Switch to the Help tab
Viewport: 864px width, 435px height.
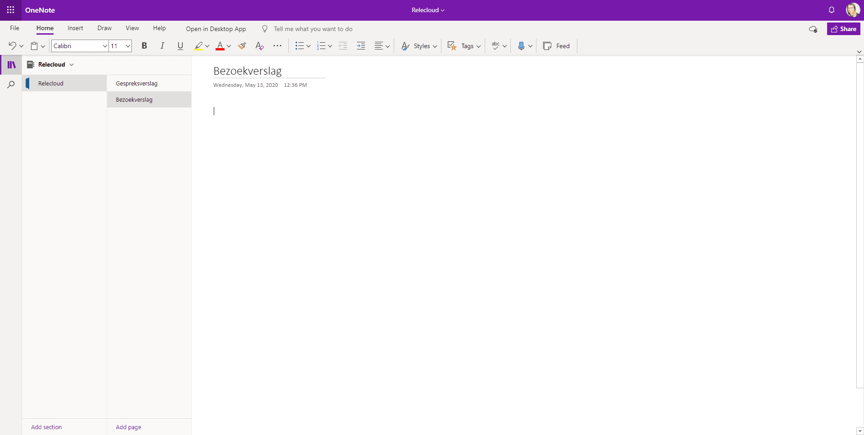tap(159, 28)
